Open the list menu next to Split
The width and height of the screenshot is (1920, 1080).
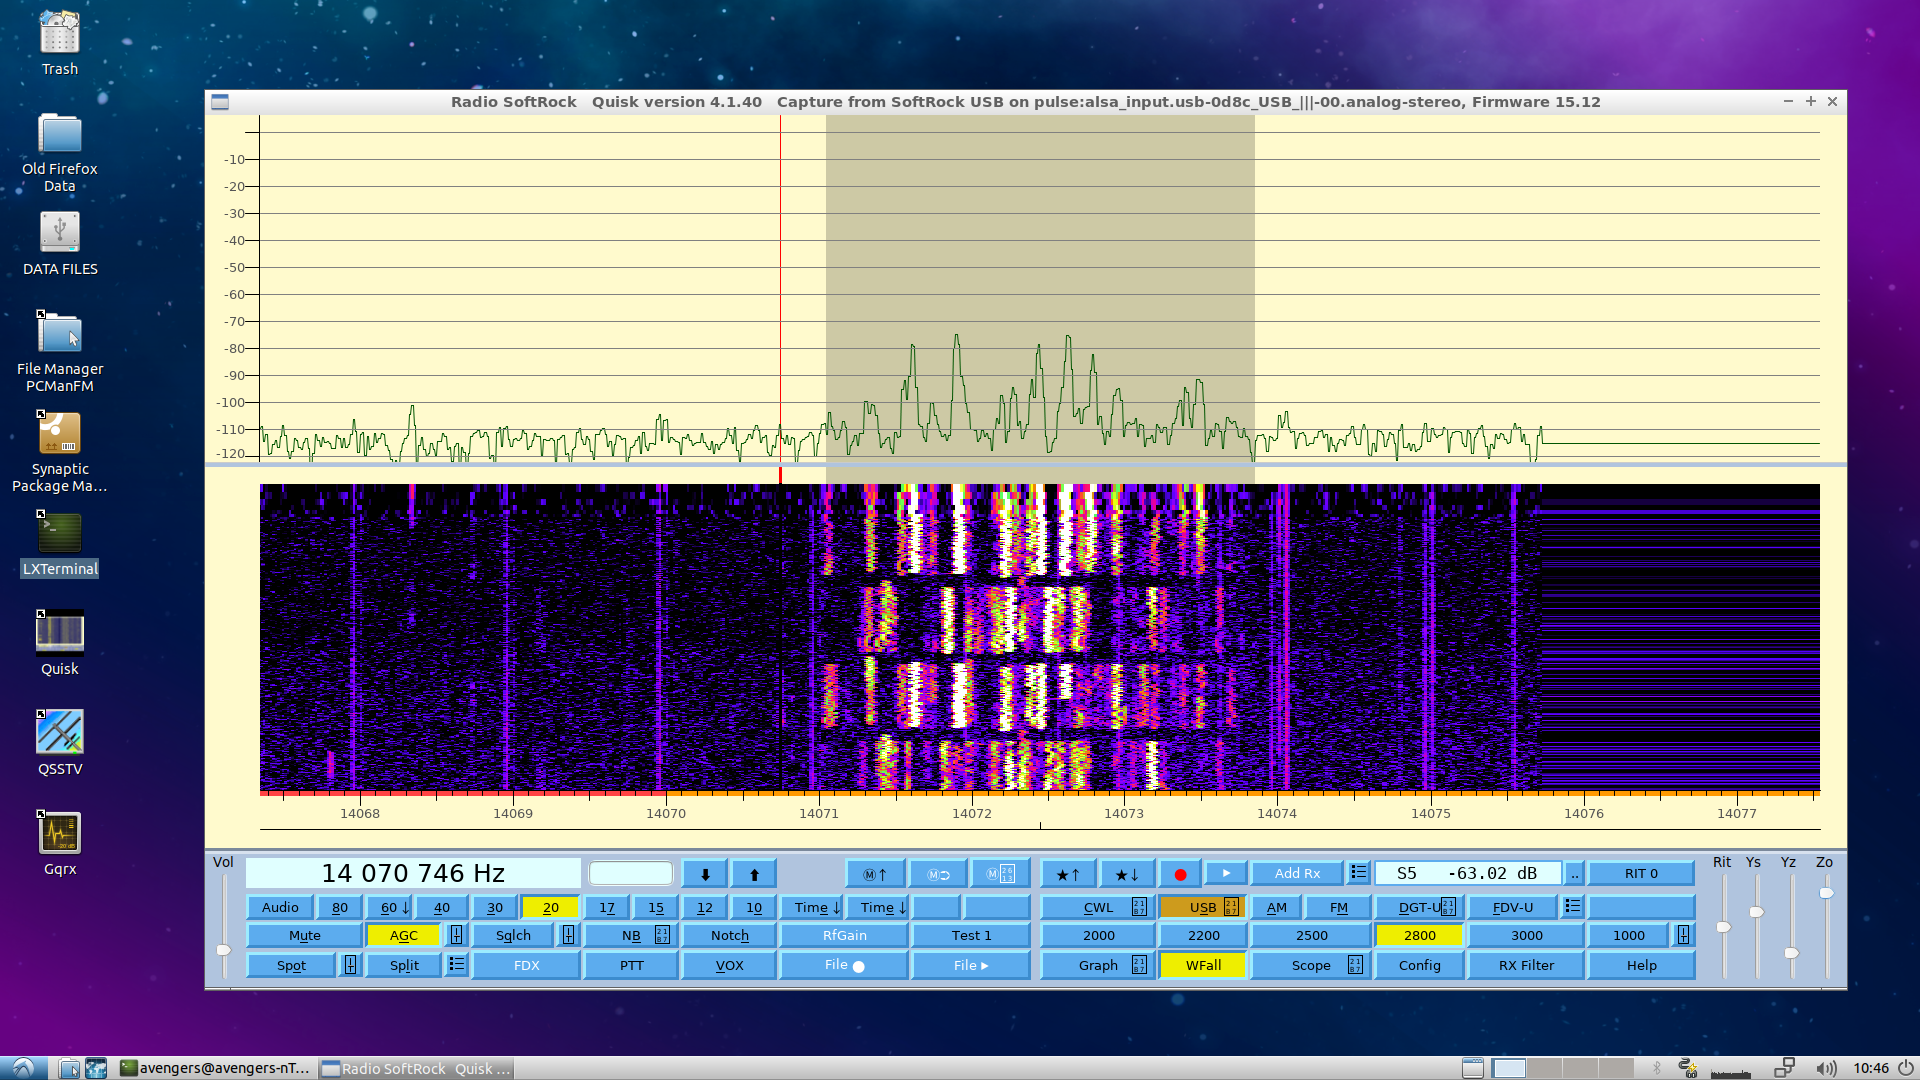click(457, 964)
